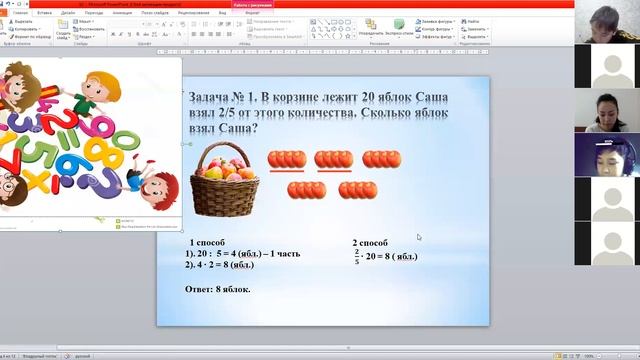Click the Normal view icon in status bar
Image resolution: width=640 pixels, height=360 pixels.
[557, 356]
